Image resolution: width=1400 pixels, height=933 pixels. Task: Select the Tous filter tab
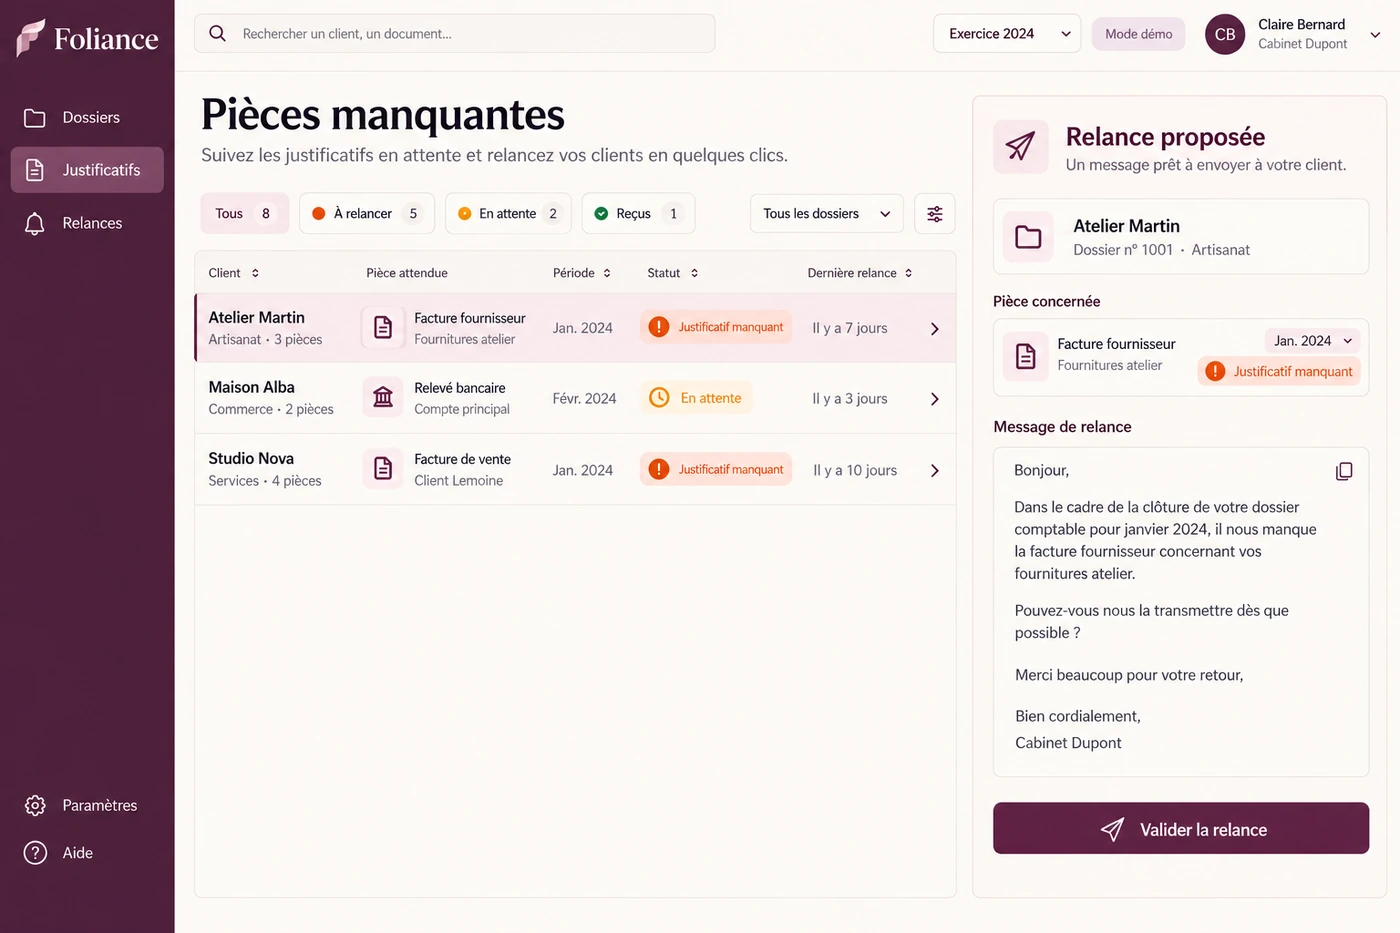click(245, 213)
